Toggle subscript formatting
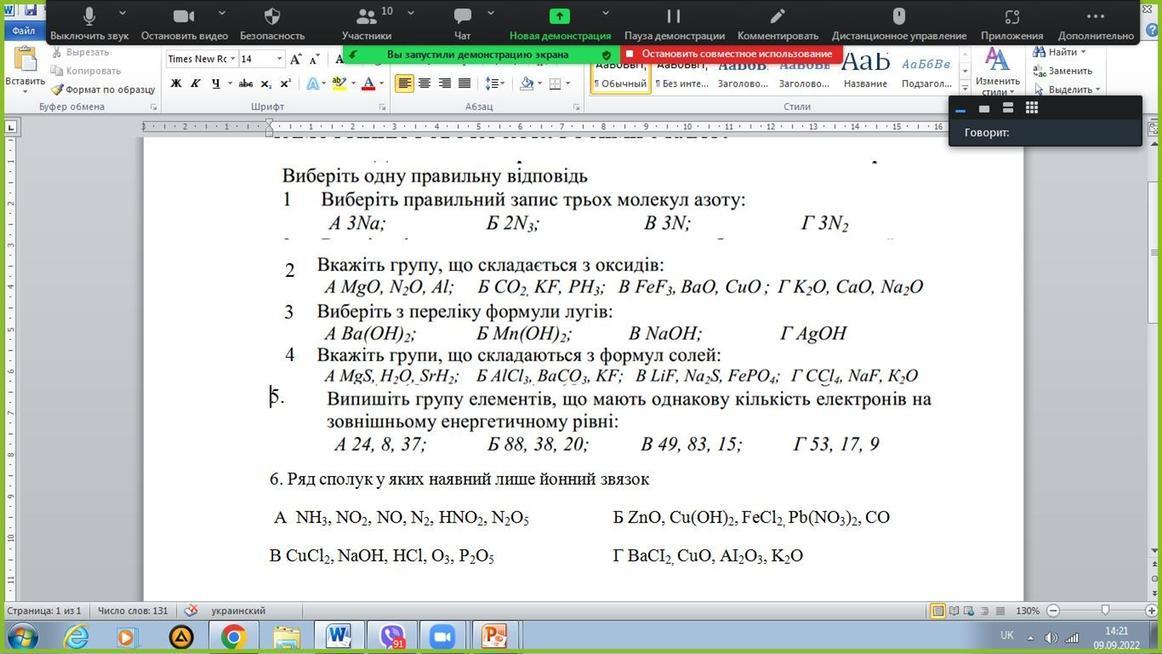Screen dimensions: 1162x654 [x=266, y=83]
